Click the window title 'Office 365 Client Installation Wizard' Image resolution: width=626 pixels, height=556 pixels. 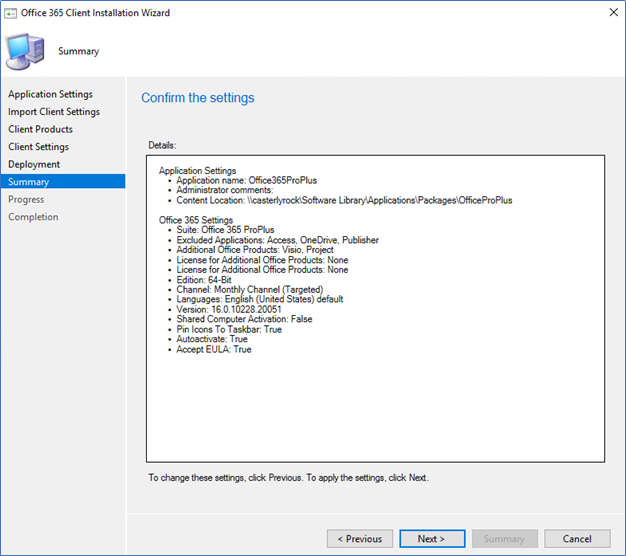[x=95, y=13]
